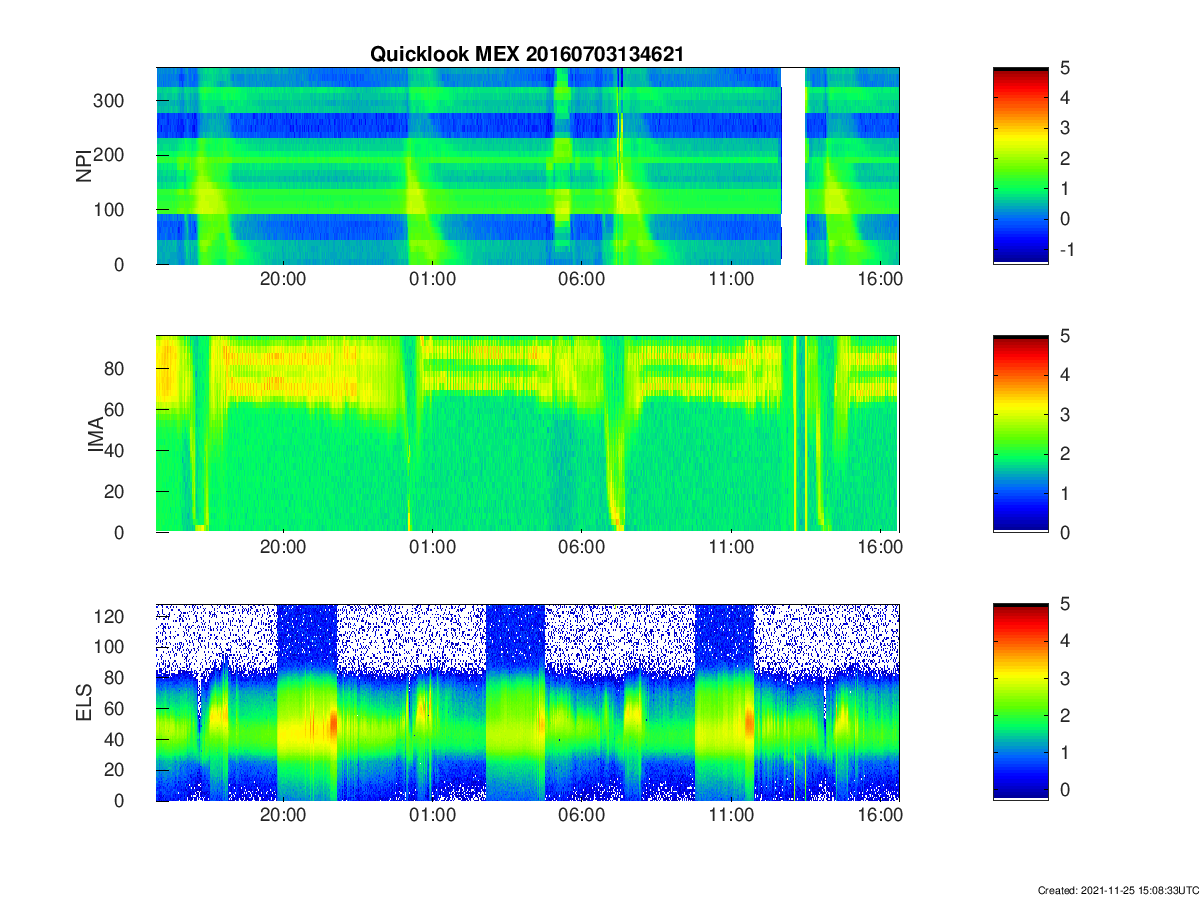
Task: Click the 11:00 tick under IMA panel
Action: coord(731,549)
